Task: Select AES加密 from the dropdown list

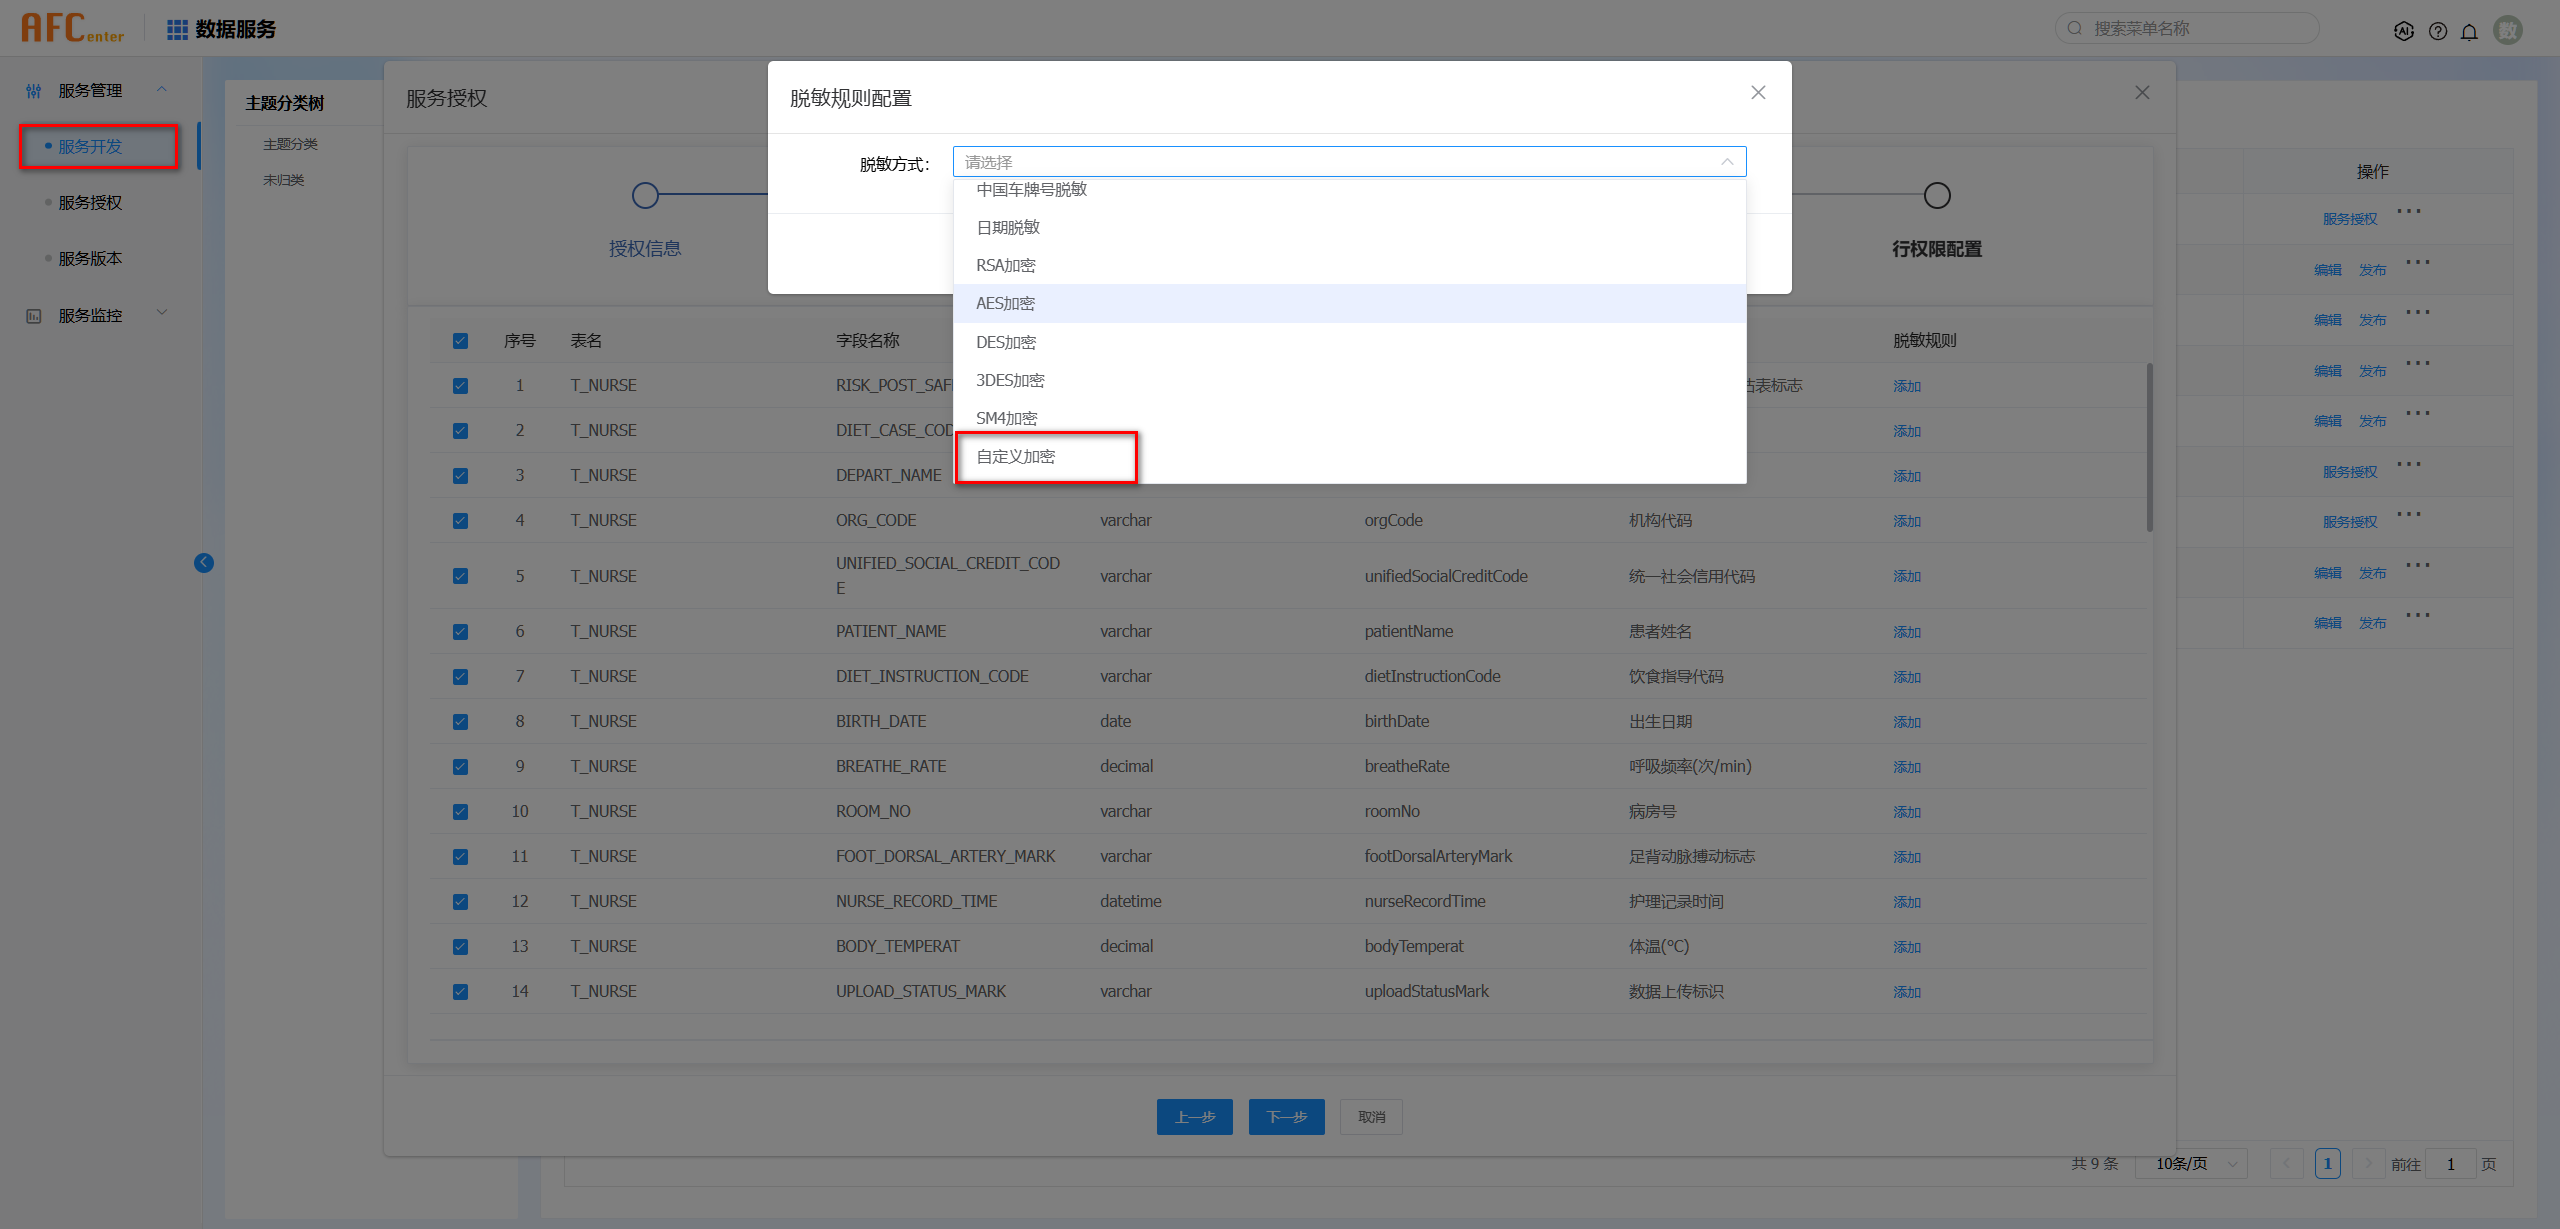Action: (x=1006, y=304)
